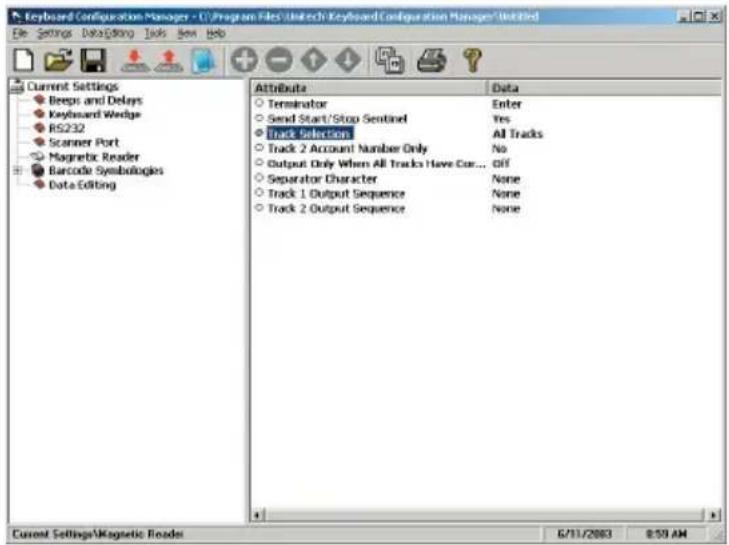This screenshot has height=545, width=729.
Task: Click the status bar date 6/11/2003
Action: click(x=584, y=533)
